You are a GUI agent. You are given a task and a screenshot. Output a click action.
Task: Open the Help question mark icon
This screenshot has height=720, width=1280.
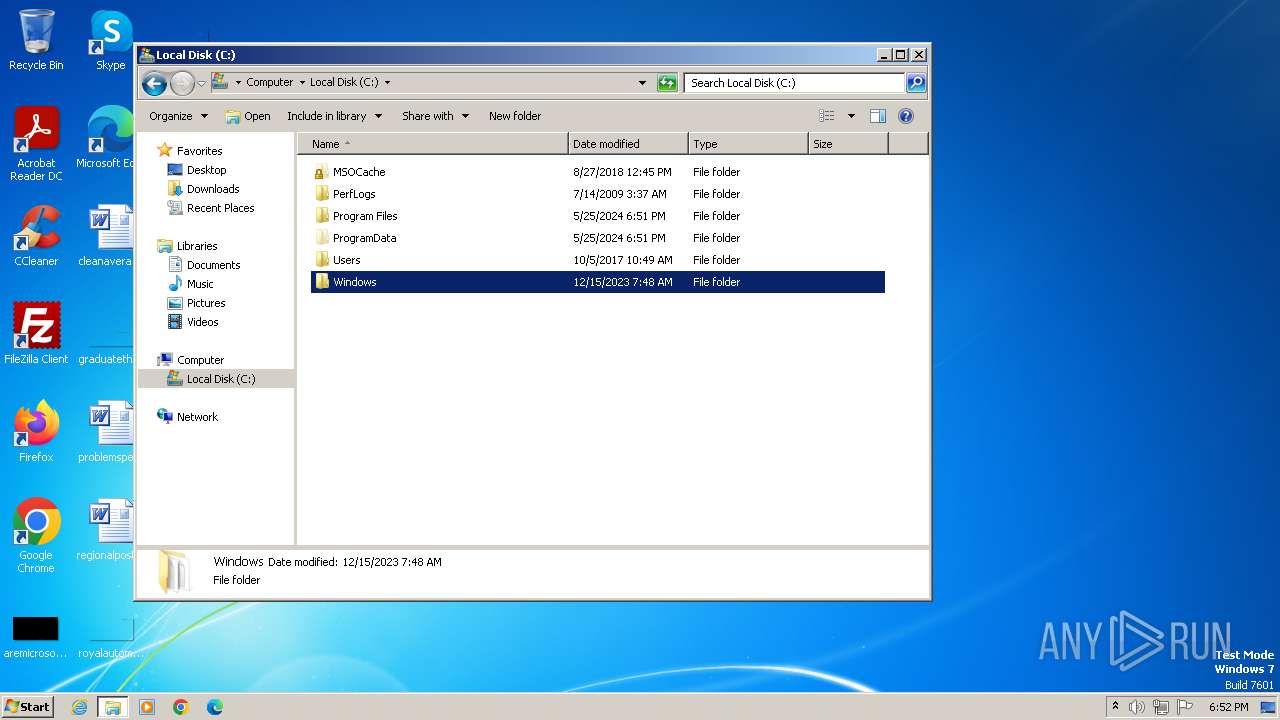coord(906,116)
